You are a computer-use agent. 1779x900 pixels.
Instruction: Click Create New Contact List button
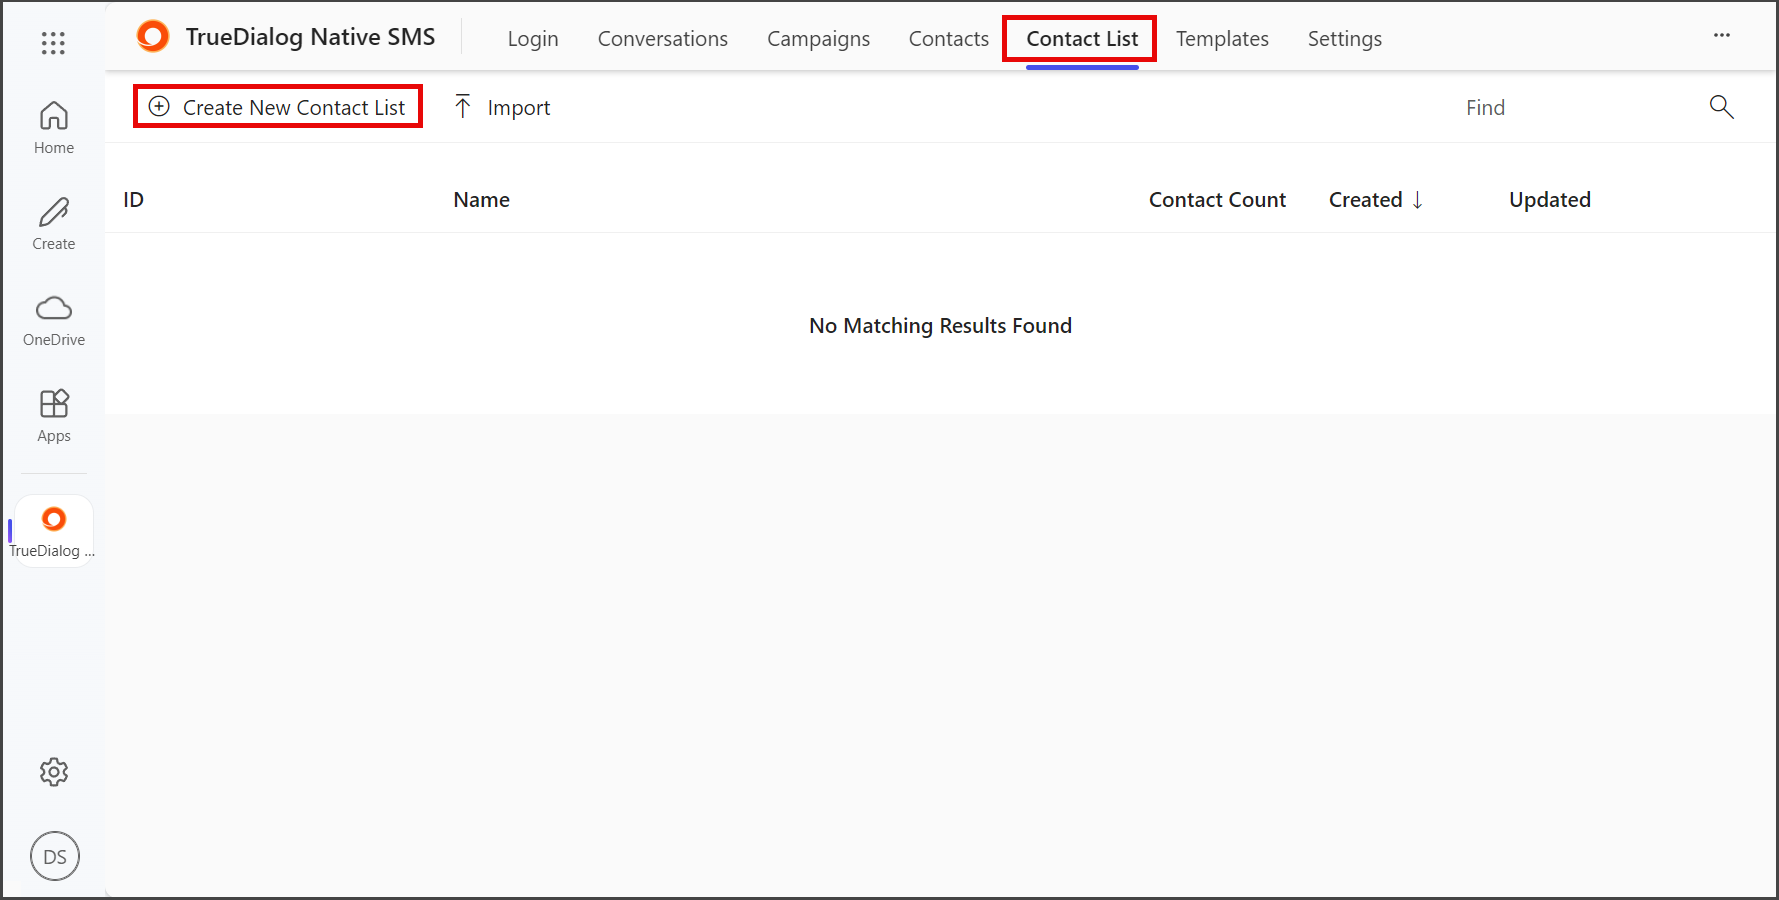(277, 107)
